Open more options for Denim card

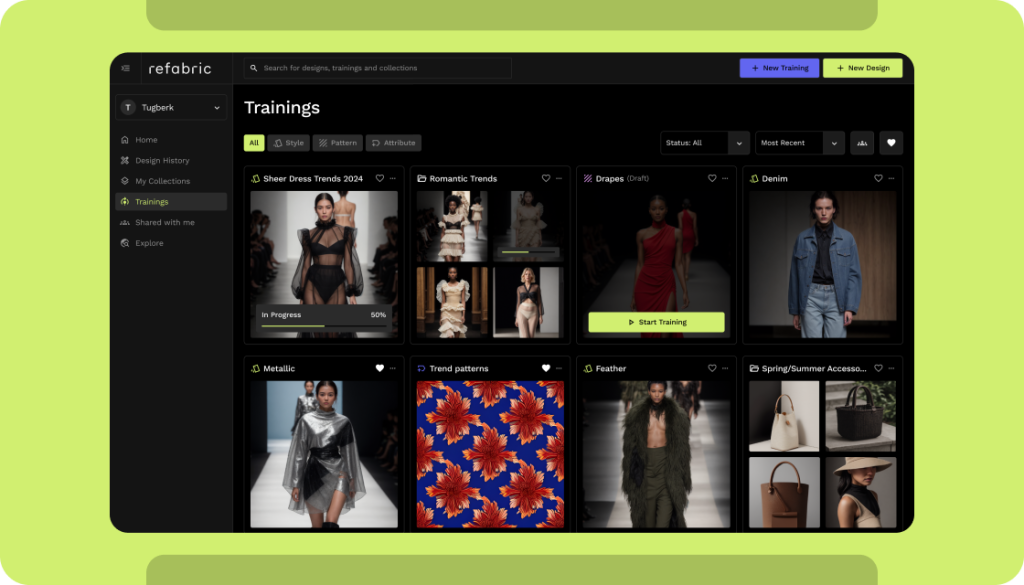coord(891,178)
